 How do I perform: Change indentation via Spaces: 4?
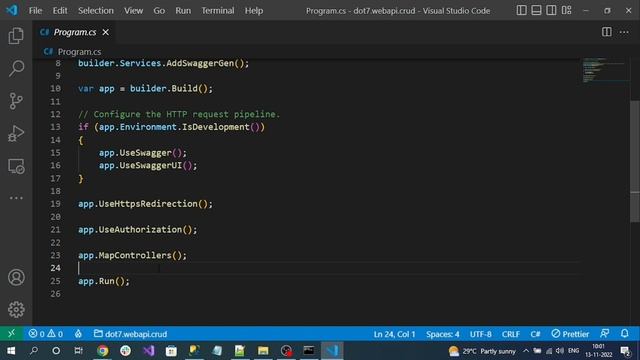coord(442,334)
